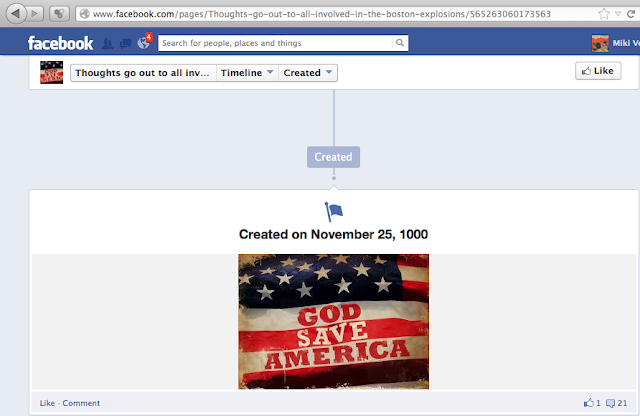640x416 pixels.
Task: Click the browser forward arrow button
Action: click(36, 13)
